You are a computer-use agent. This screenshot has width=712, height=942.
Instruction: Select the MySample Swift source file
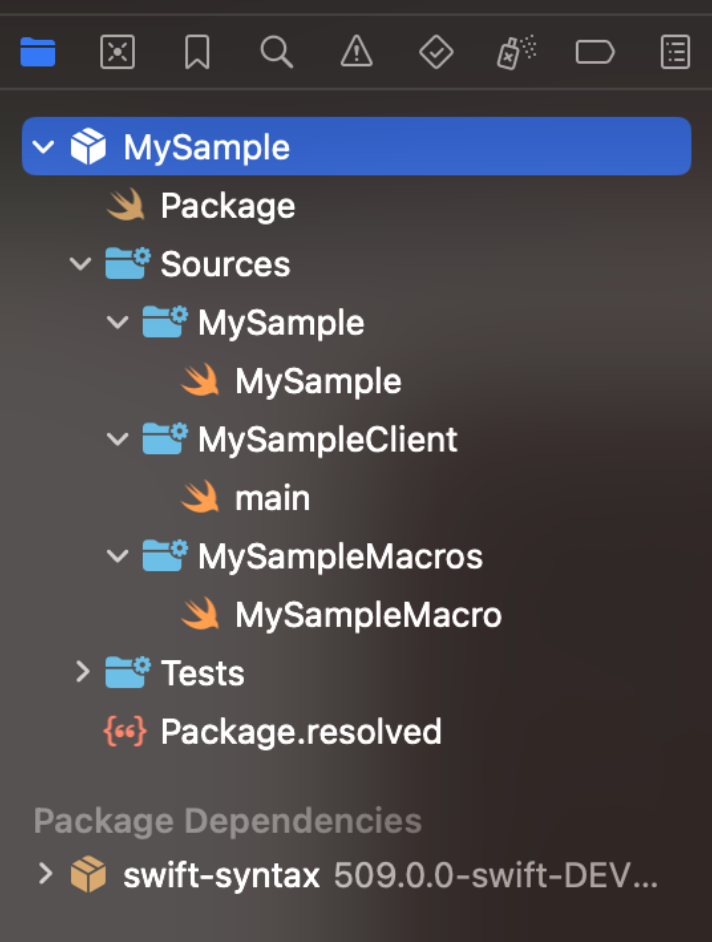pos(291,381)
